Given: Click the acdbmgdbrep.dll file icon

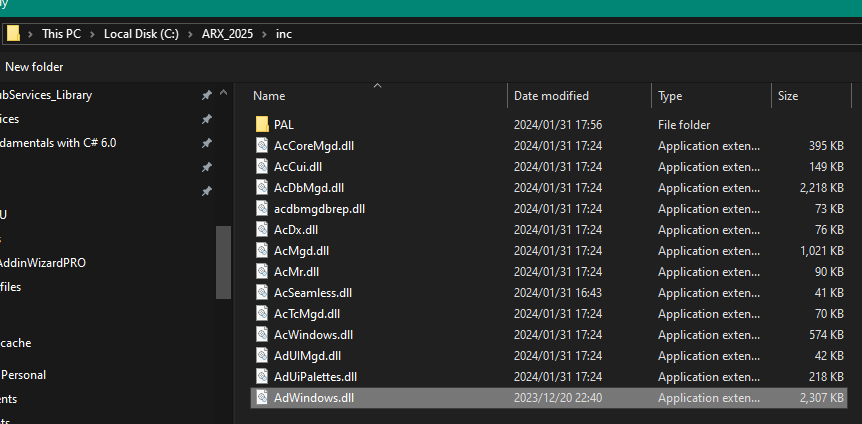Looking at the screenshot, I should [x=263, y=209].
